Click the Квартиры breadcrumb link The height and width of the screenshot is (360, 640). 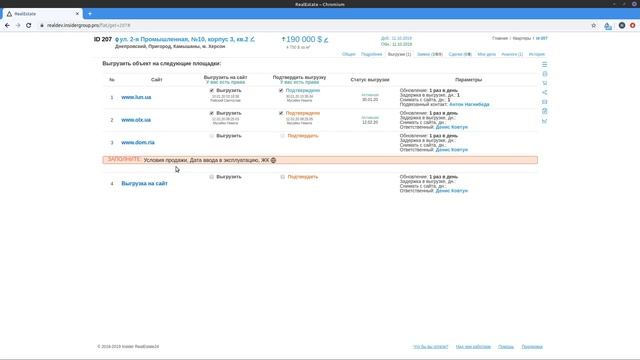(x=522, y=38)
